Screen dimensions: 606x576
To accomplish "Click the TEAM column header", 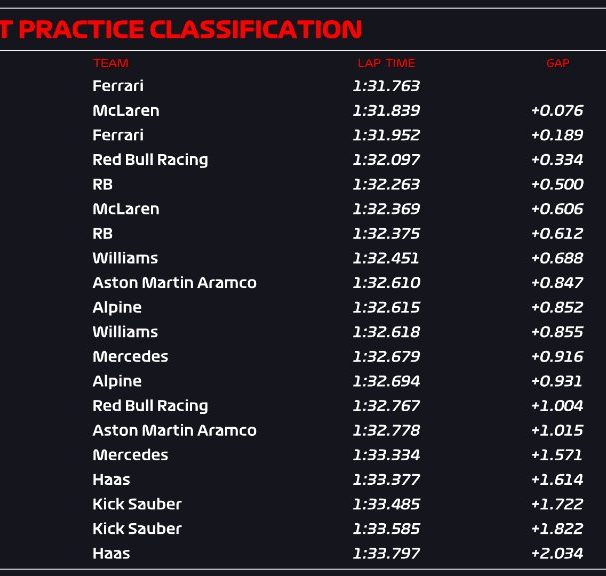I will (111, 63).
